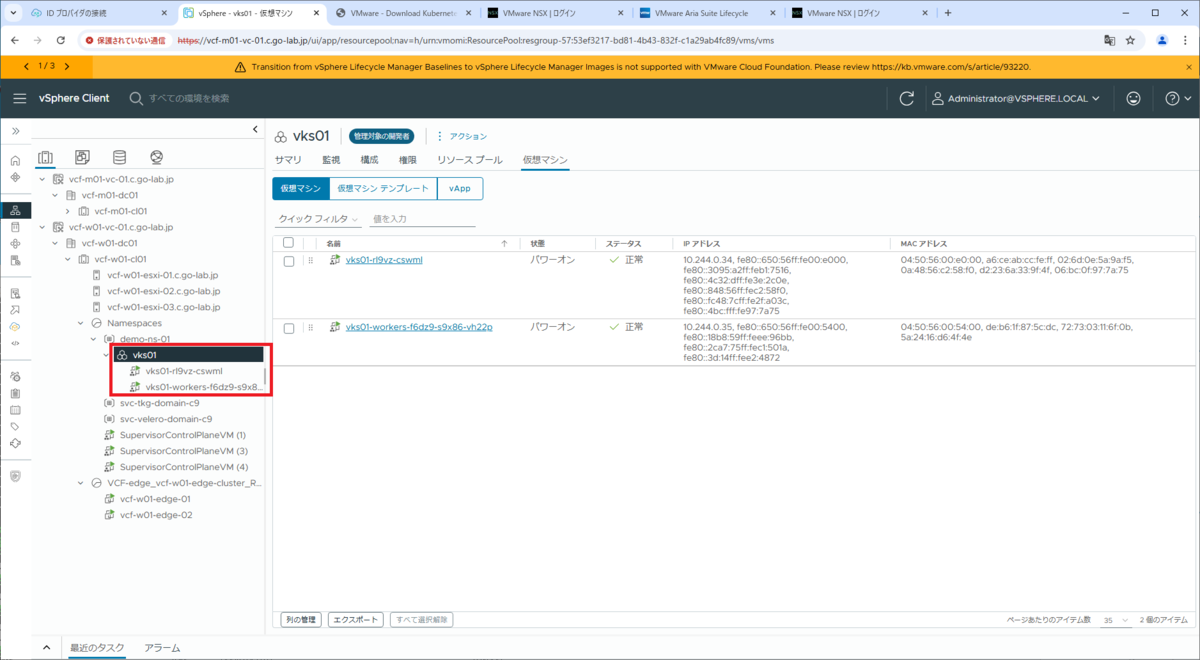Expand the vcf-m01-cl01 cluster node
Screen dimensions: 1200x660
click(x=68, y=211)
